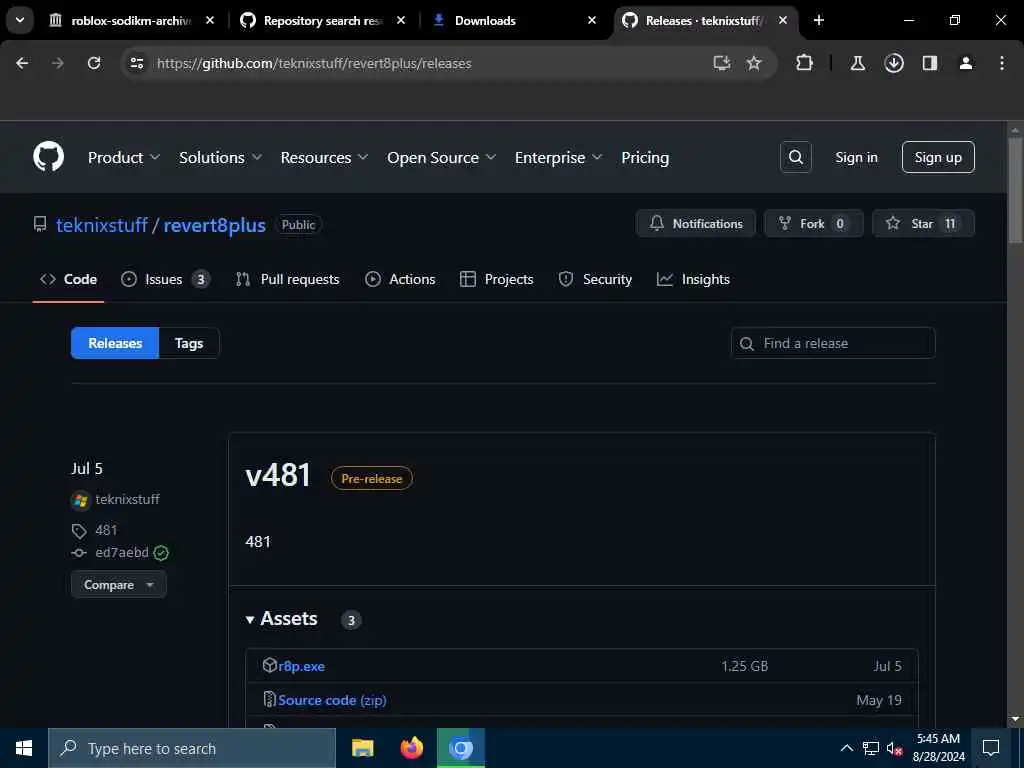
Task: Fork the repository with Fork button
Action: [813, 223]
